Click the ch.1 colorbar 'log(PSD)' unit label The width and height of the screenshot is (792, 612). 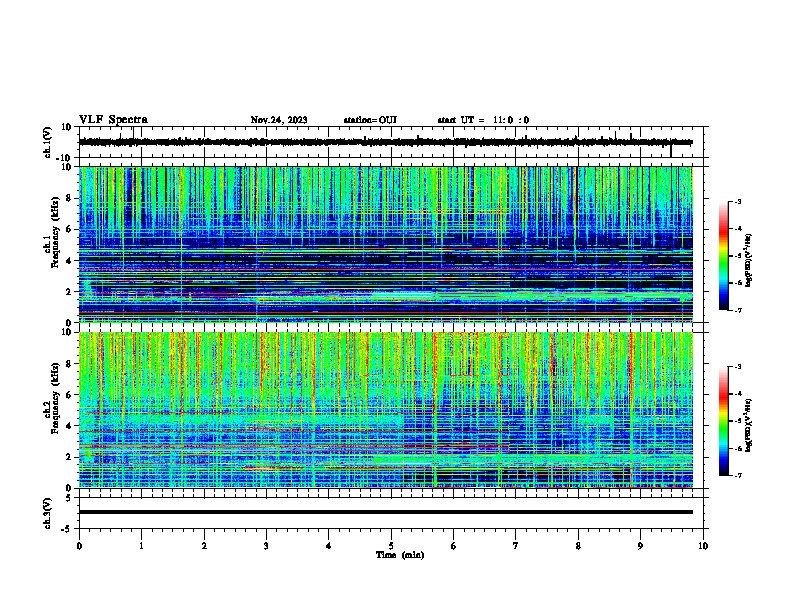pos(748,261)
